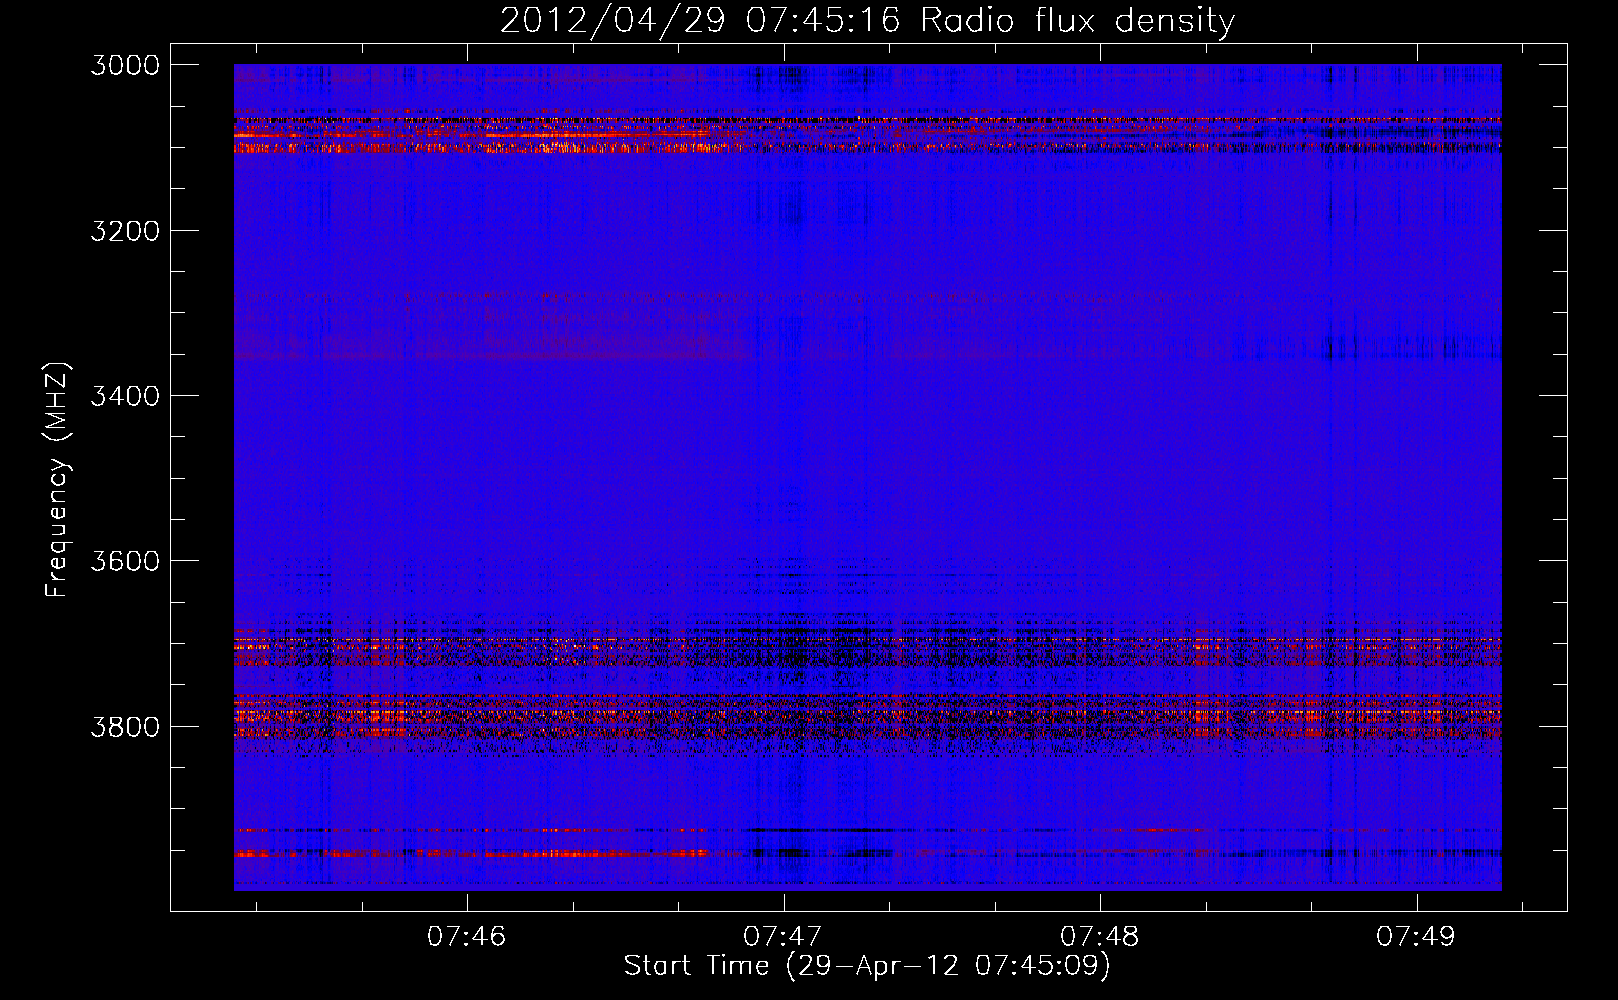Click the 07:47 time axis label
This screenshot has width=1618, height=1000.
783,937
